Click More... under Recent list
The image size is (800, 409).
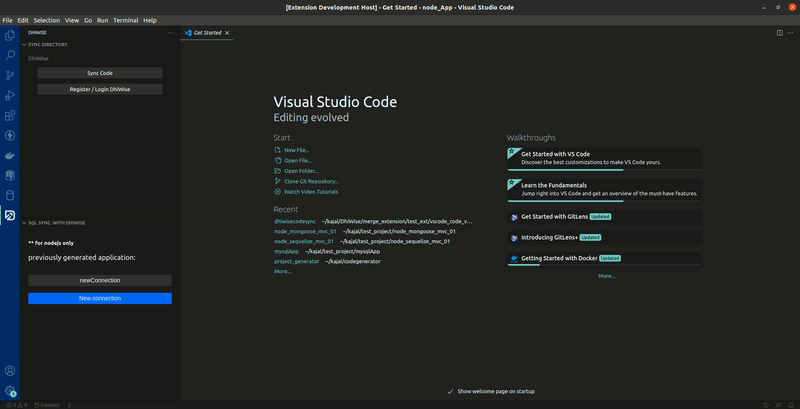click(283, 271)
